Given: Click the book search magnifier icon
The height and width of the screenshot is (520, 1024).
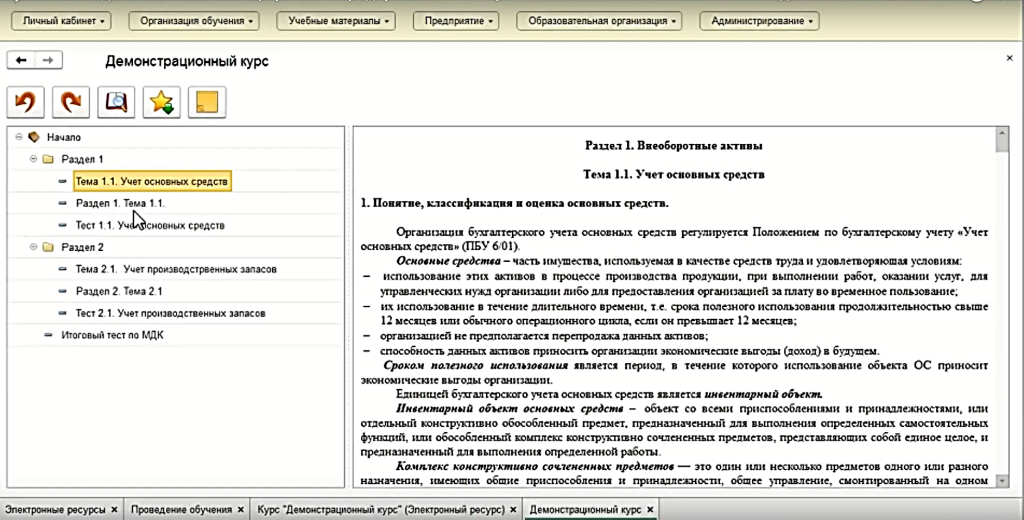Looking at the screenshot, I should point(116,102).
